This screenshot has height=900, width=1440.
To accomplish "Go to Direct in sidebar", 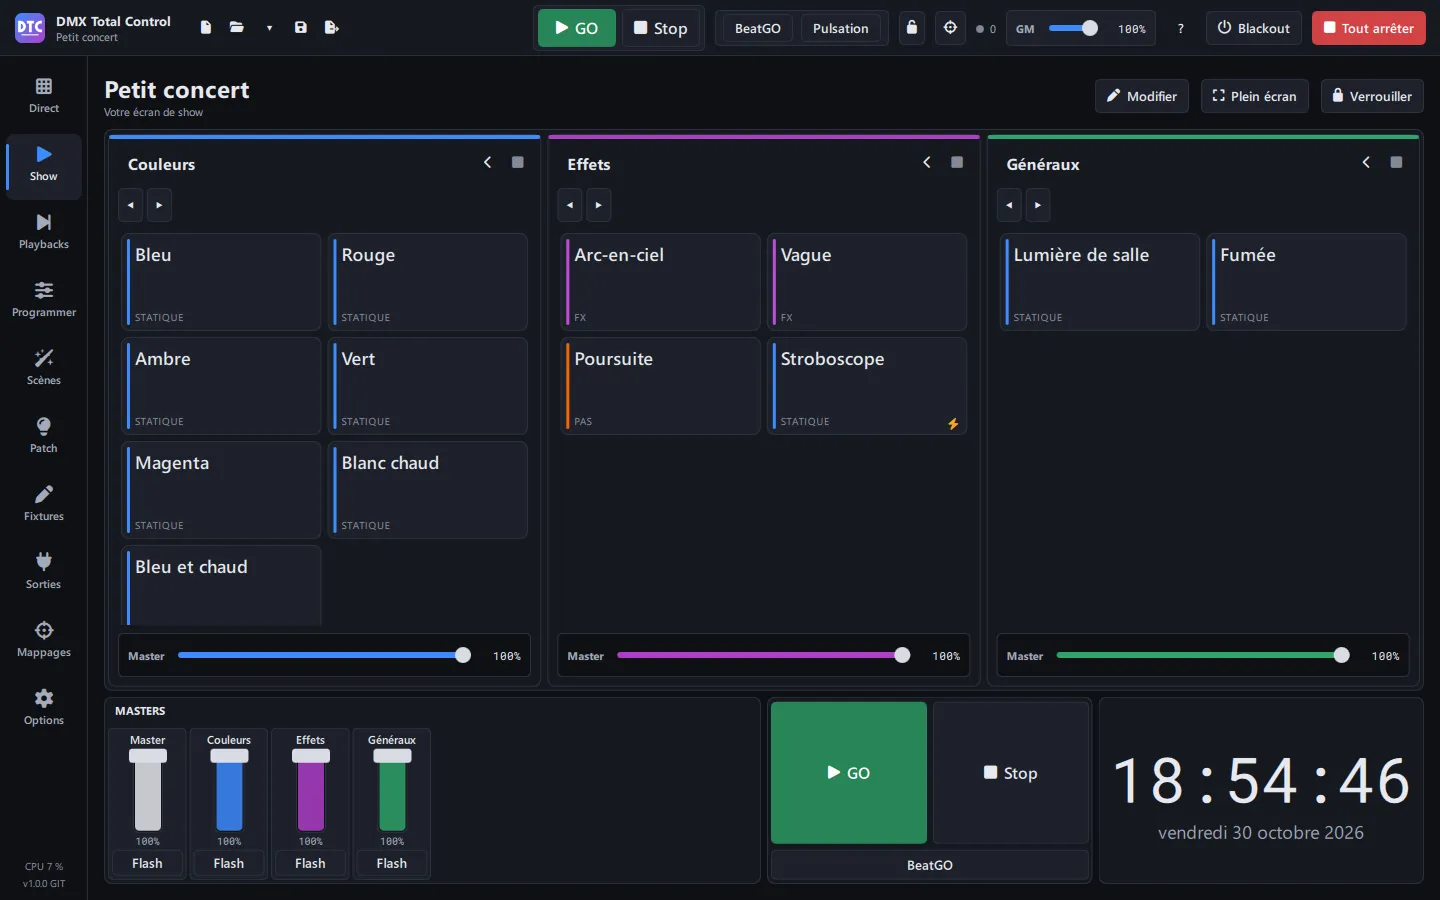I will coord(44,96).
